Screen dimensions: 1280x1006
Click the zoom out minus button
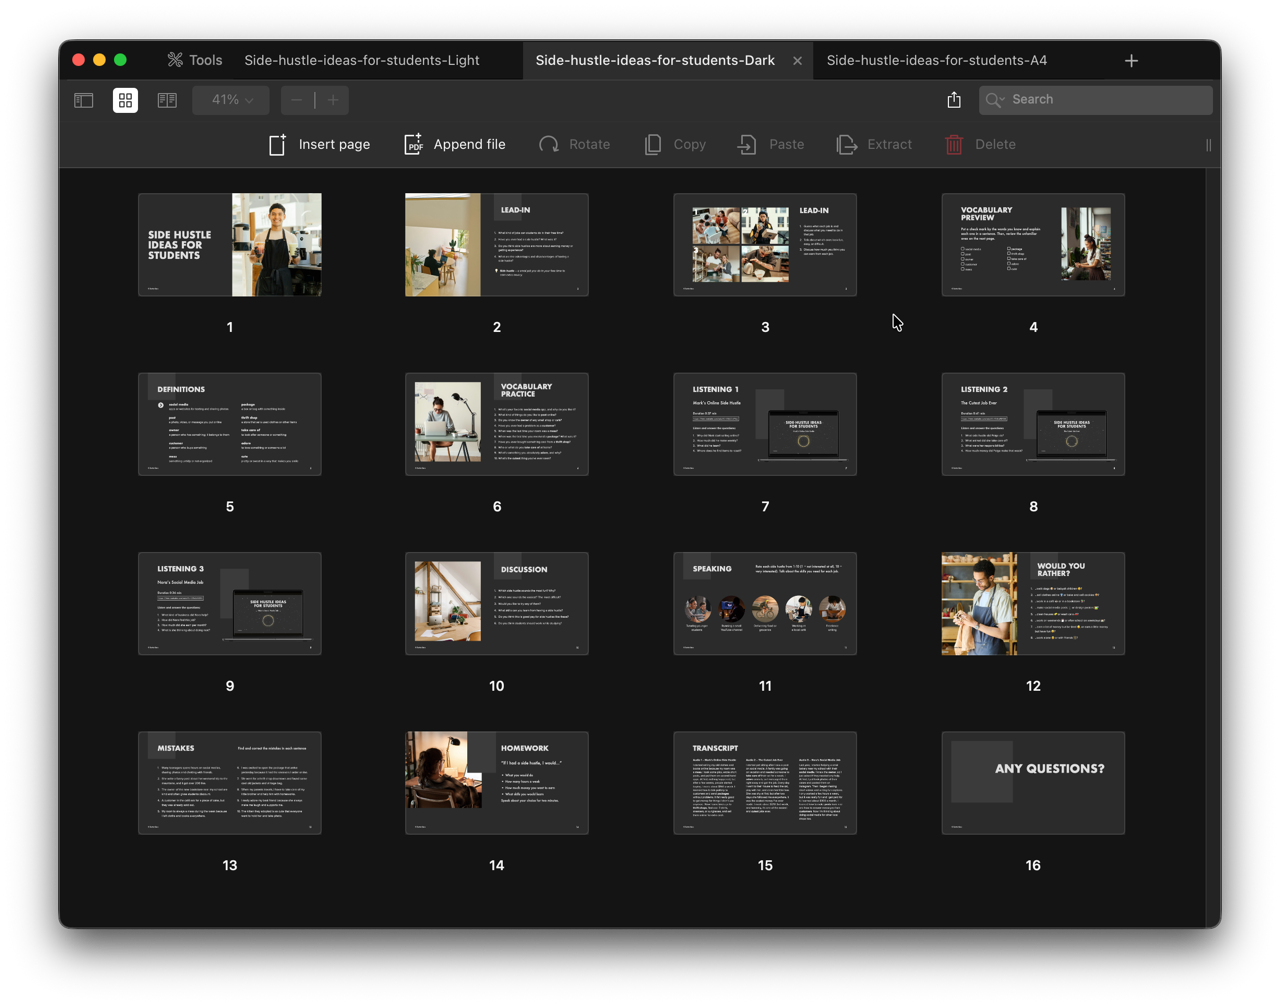point(297,100)
